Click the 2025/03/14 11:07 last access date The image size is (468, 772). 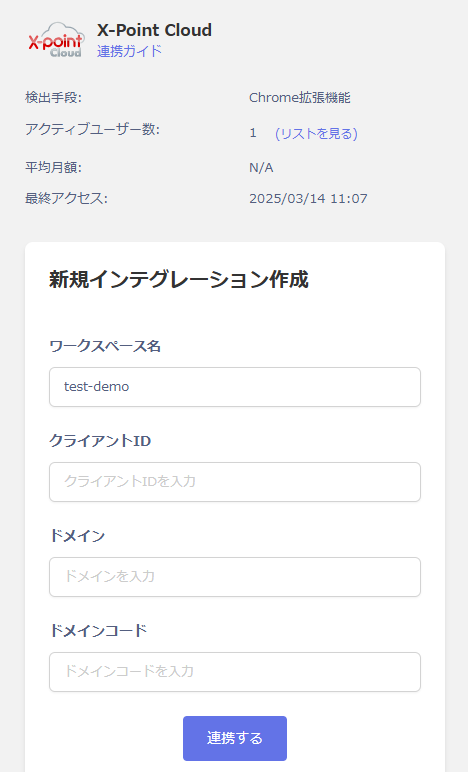pos(308,198)
